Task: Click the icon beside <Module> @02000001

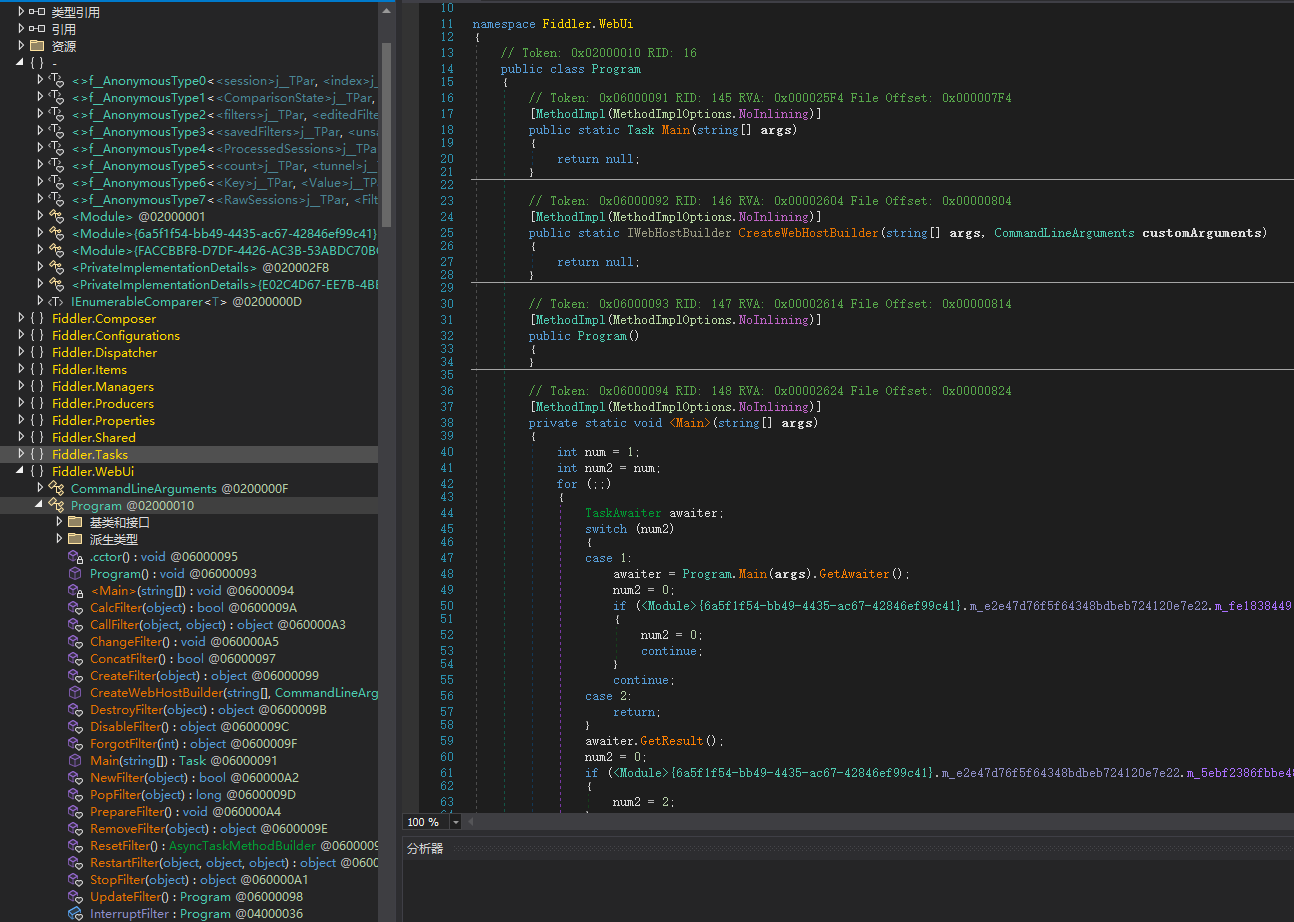Action: [x=56, y=216]
